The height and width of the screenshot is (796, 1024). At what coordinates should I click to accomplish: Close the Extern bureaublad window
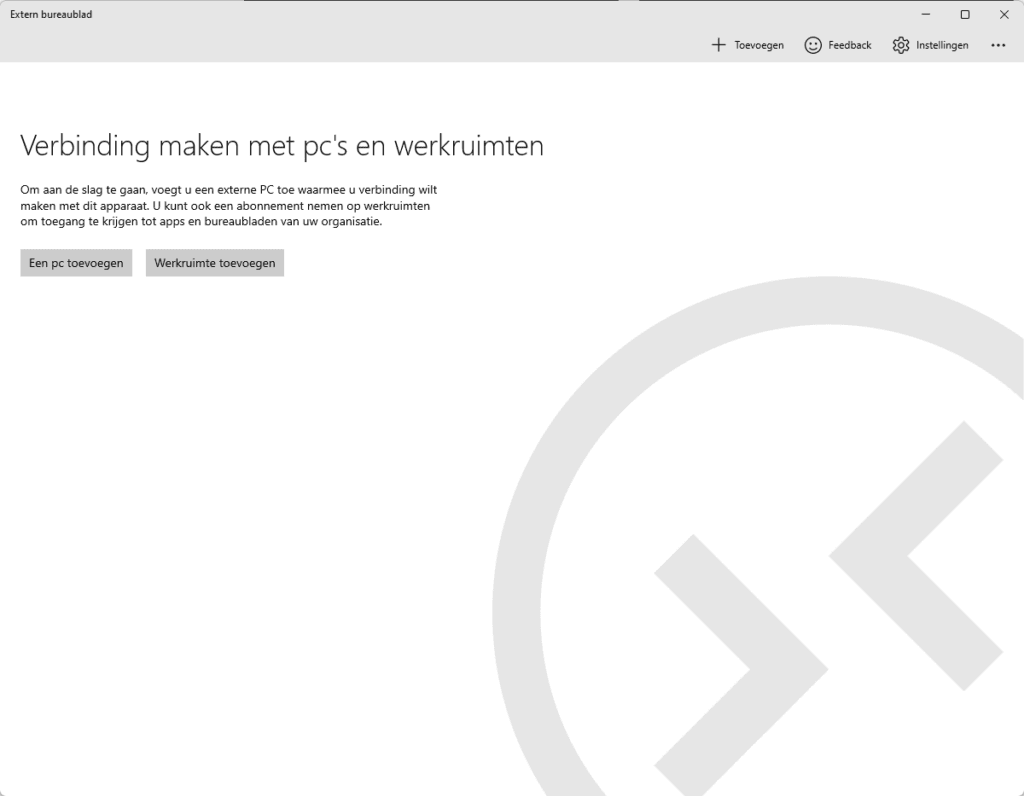point(1004,14)
